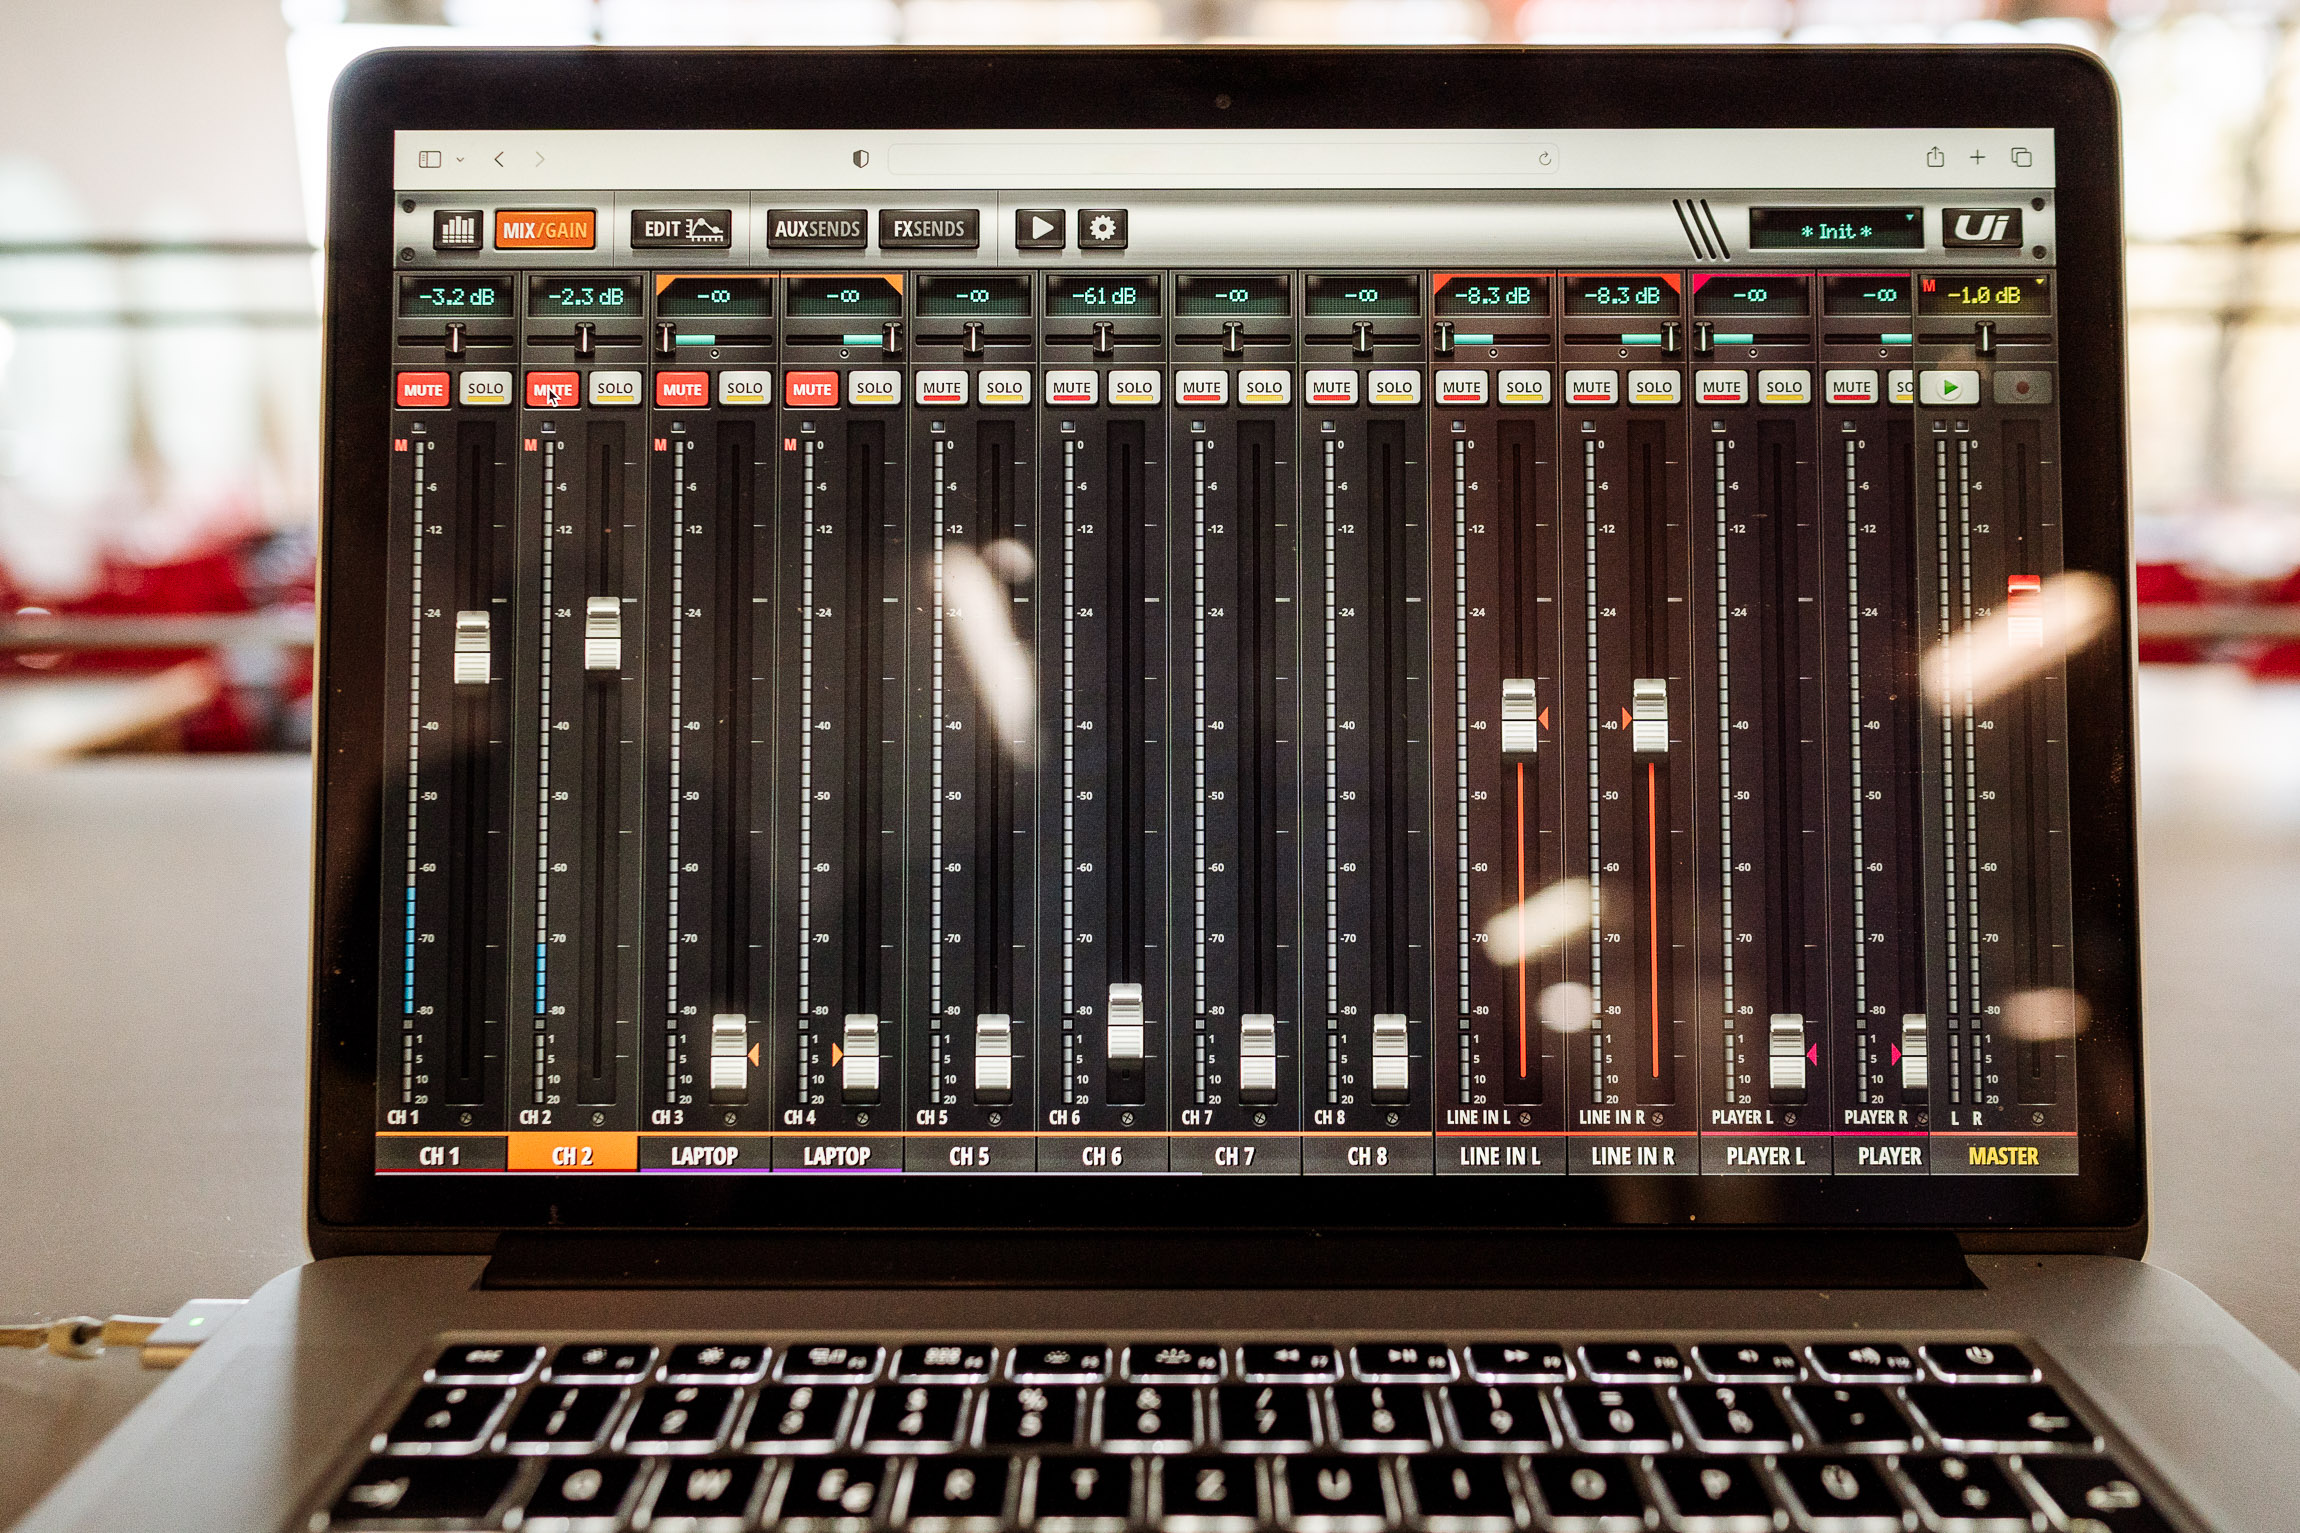Click the small icon at master strip bottom
This screenshot has width=2300, height=1533.
(2038, 1118)
